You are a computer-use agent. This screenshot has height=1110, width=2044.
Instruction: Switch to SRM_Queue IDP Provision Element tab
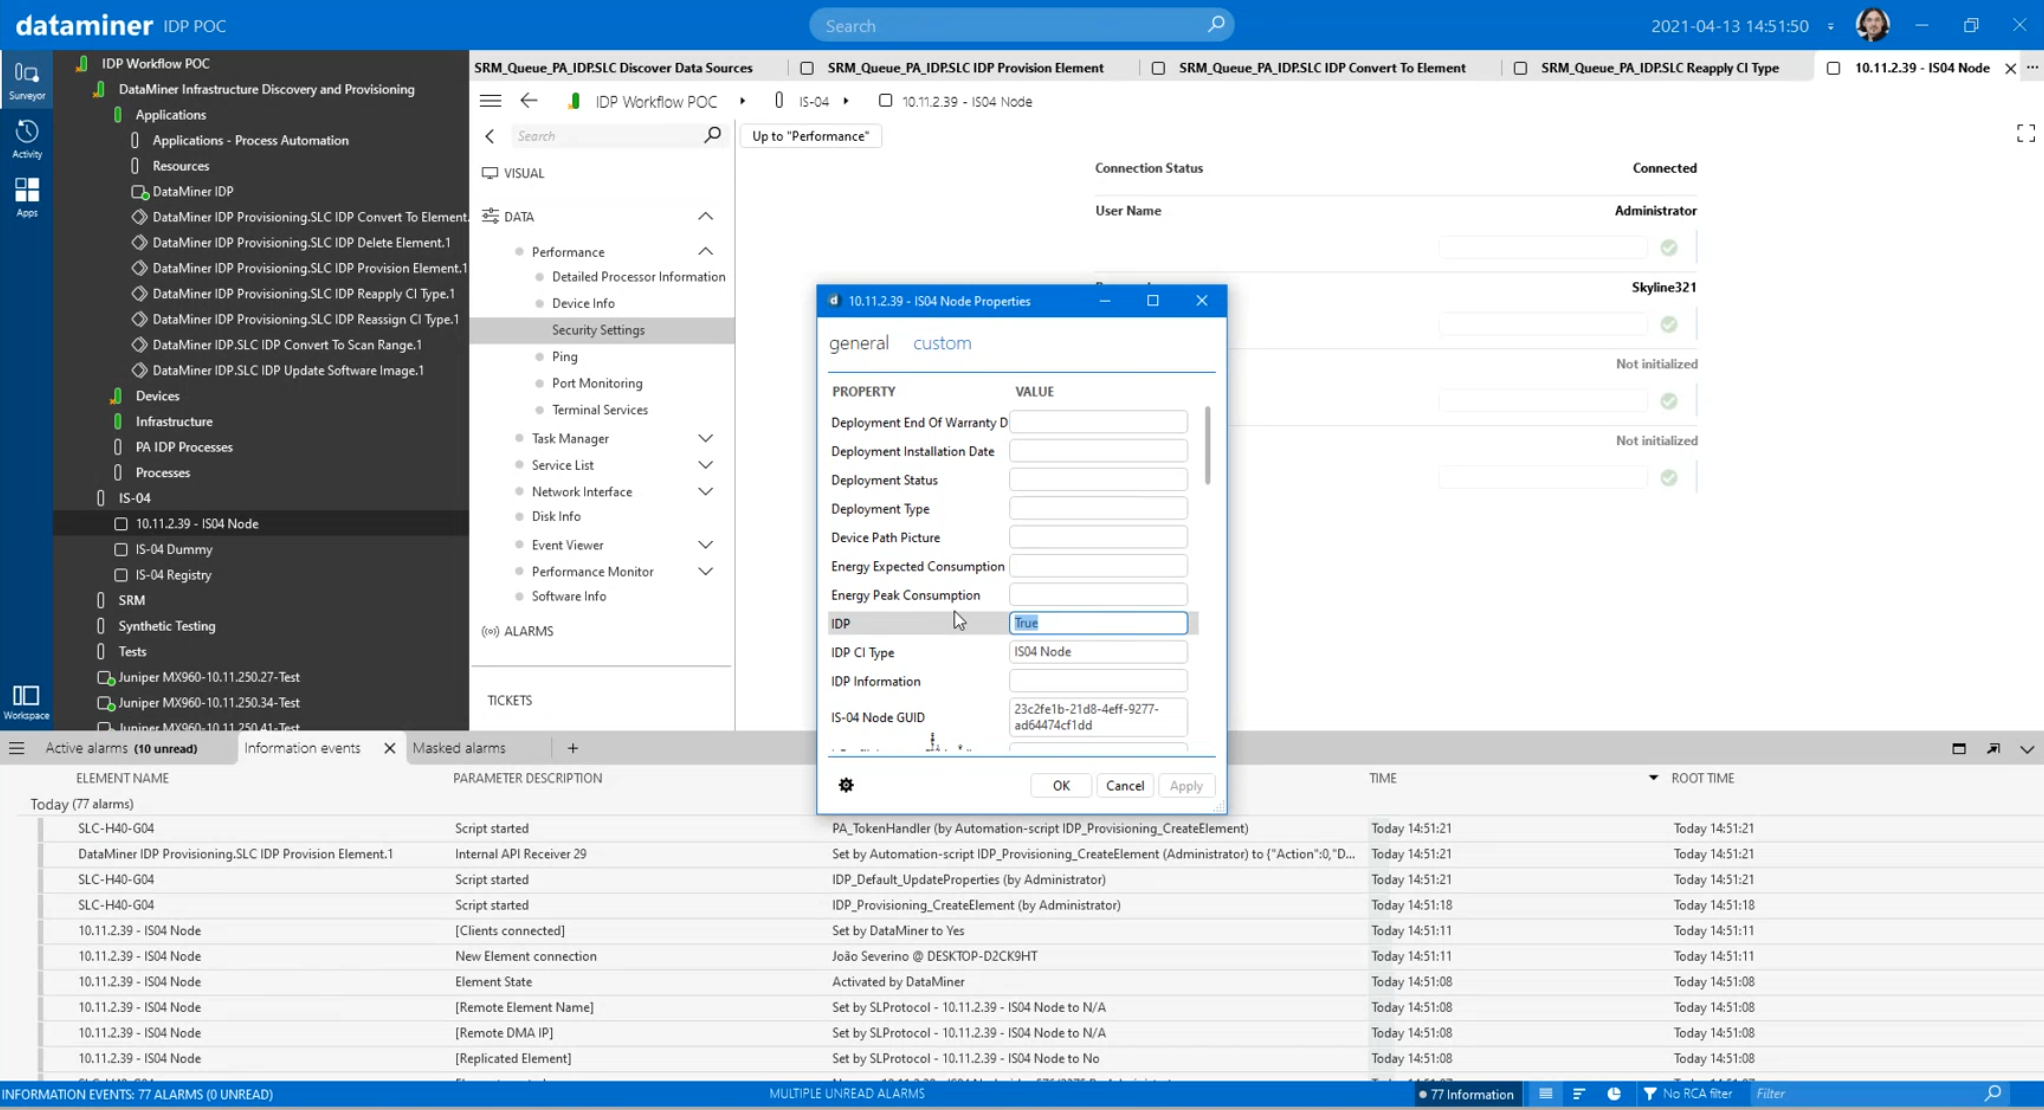tap(965, 68)
